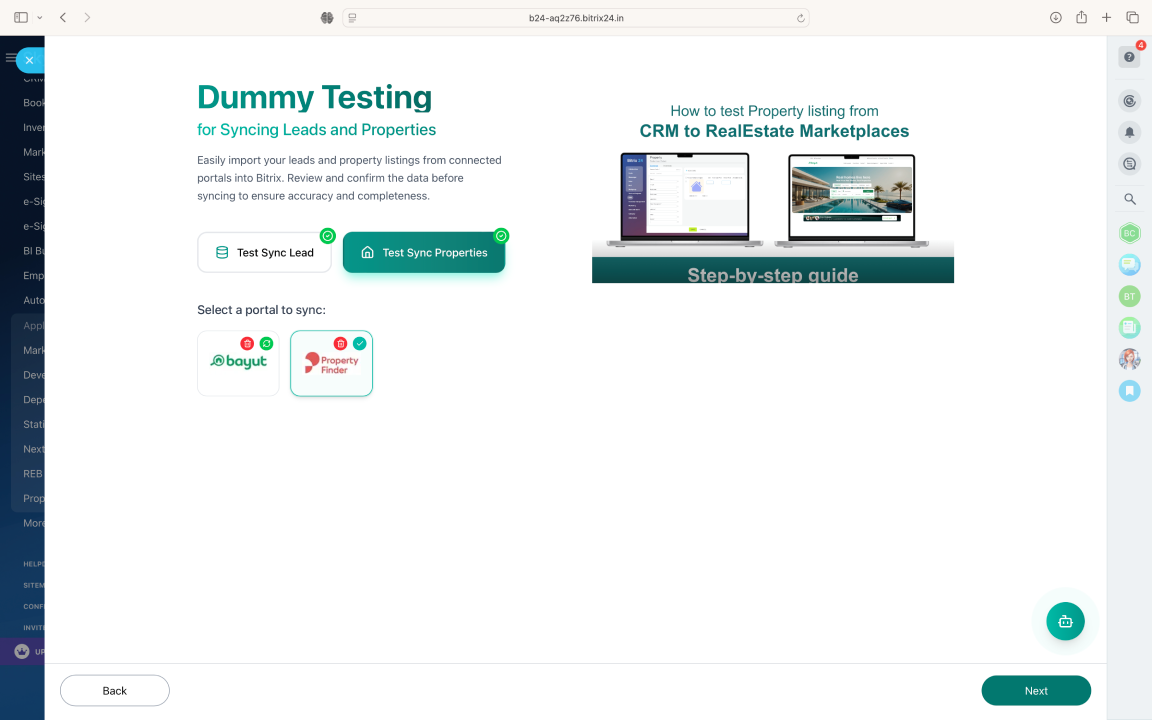Click the search magnifier in right panel
The height and width of the screenshot is (720, 1152).
(x=1129, y=199)
